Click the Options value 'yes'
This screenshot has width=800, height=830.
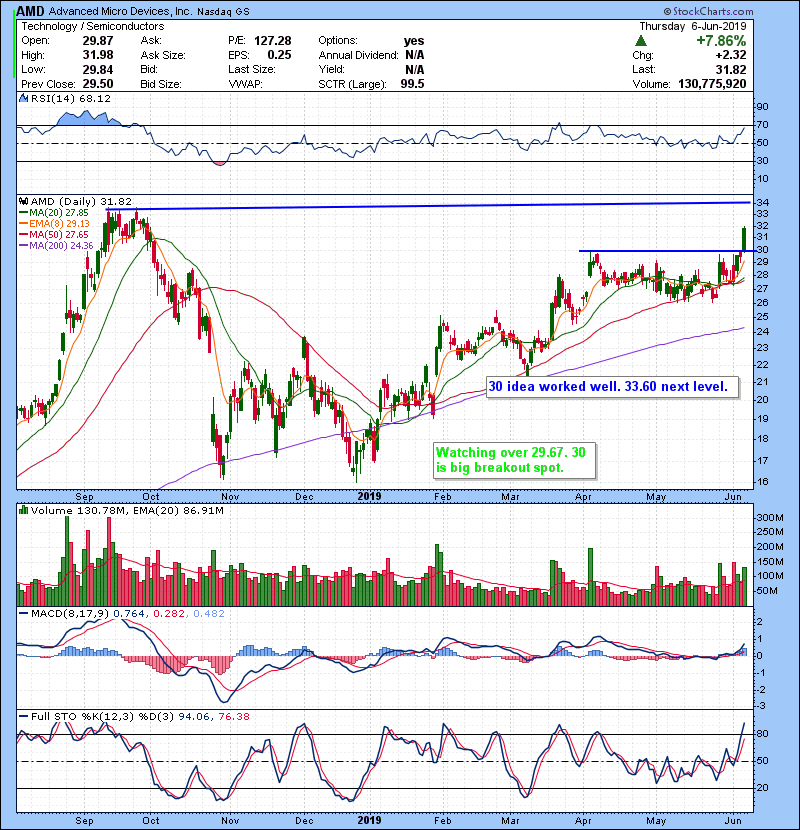coord(414,41)
